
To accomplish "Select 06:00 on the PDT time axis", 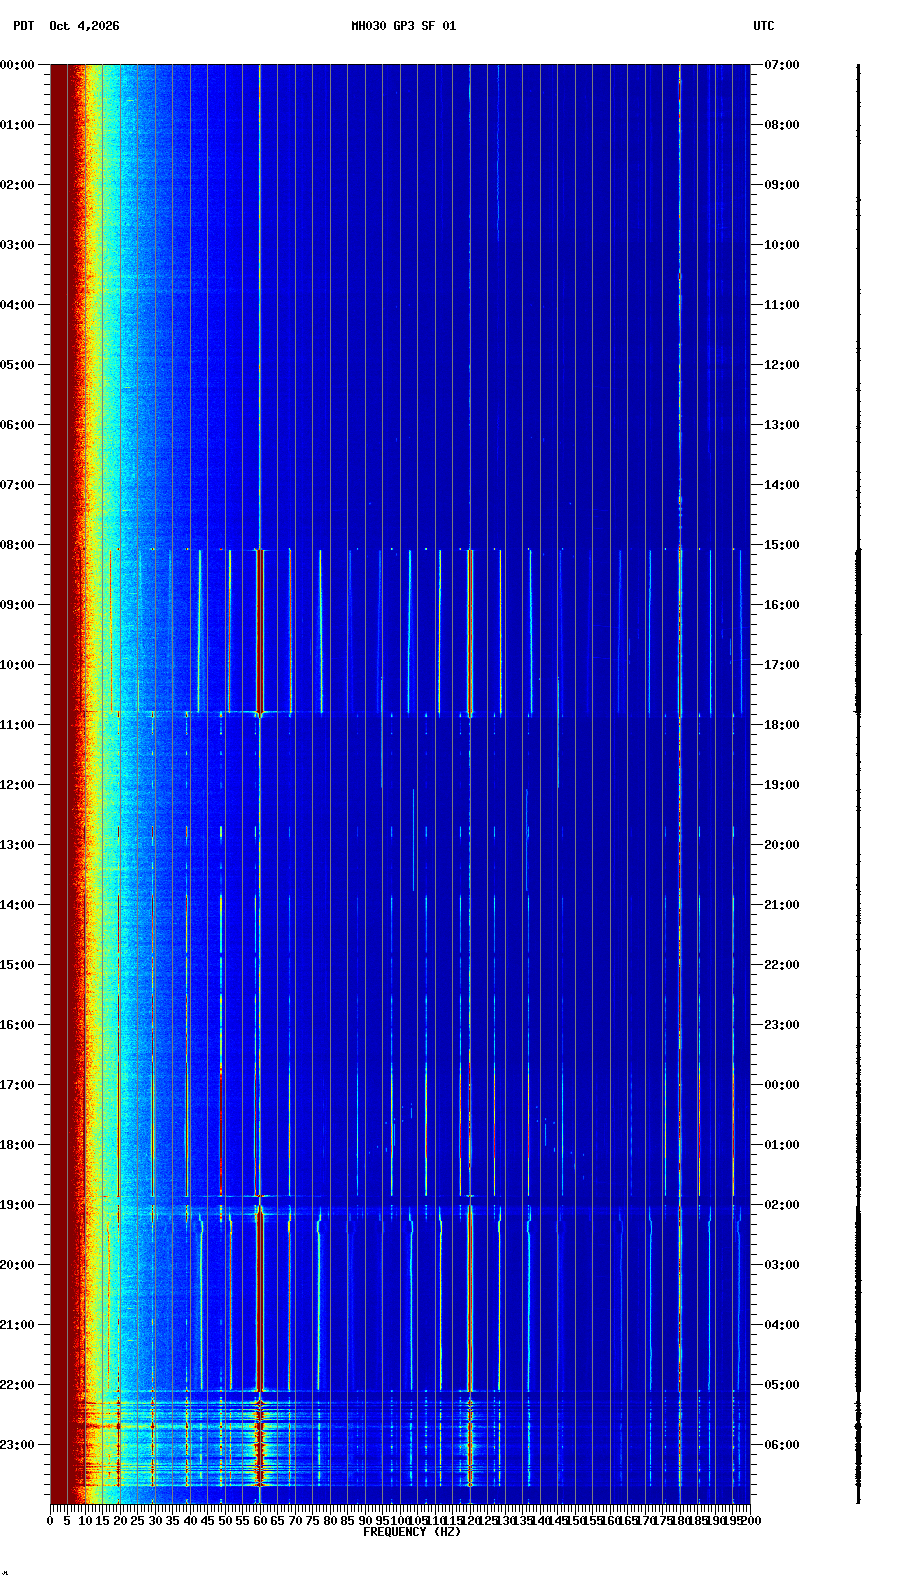I will coord(17,425).
